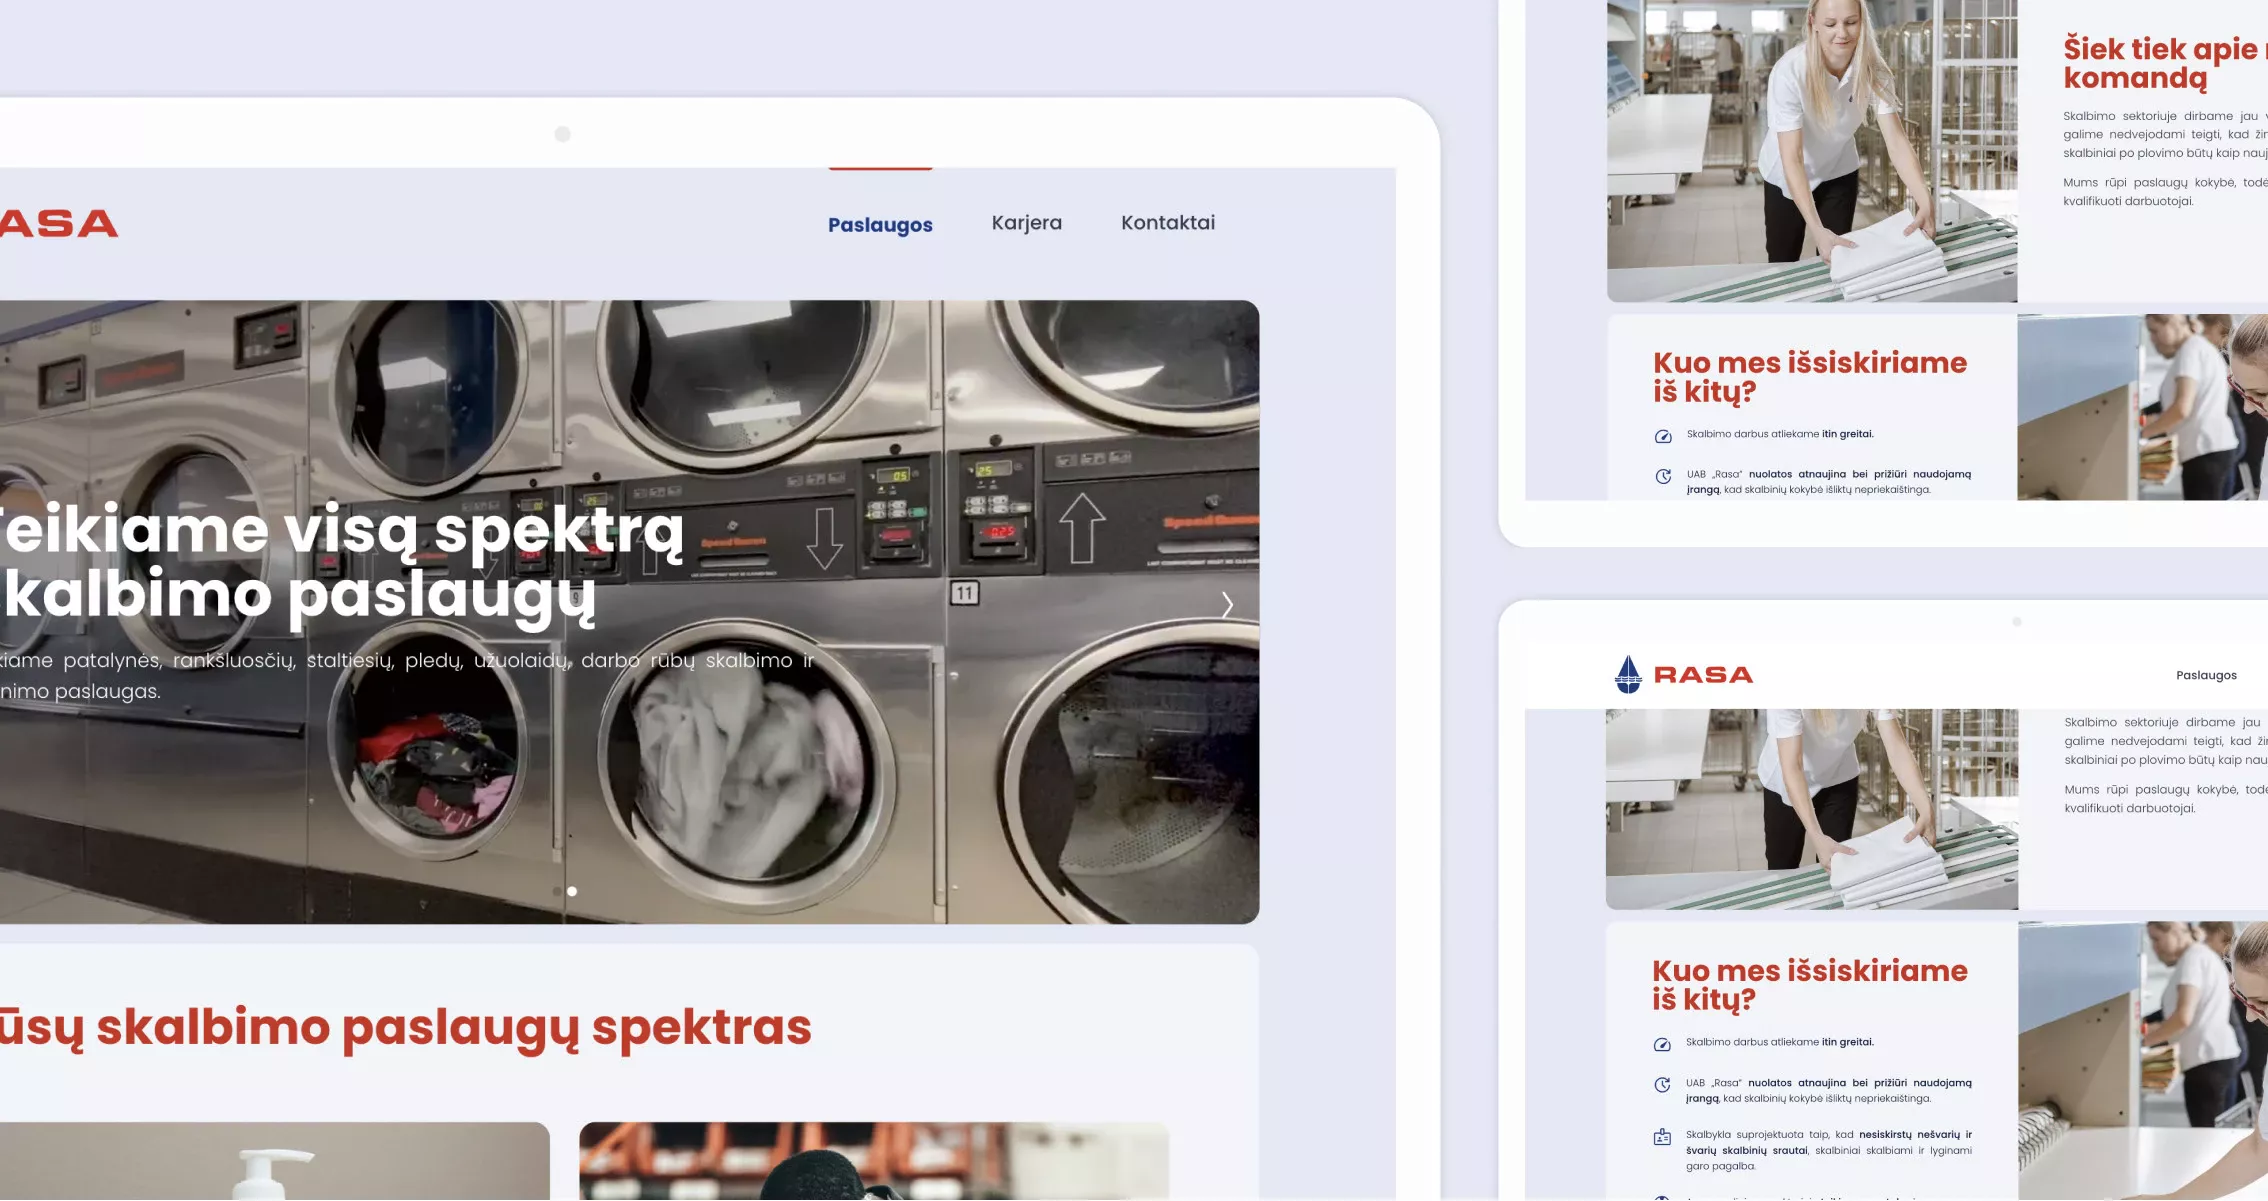Select the white active carousel dot

pos(572,891)
